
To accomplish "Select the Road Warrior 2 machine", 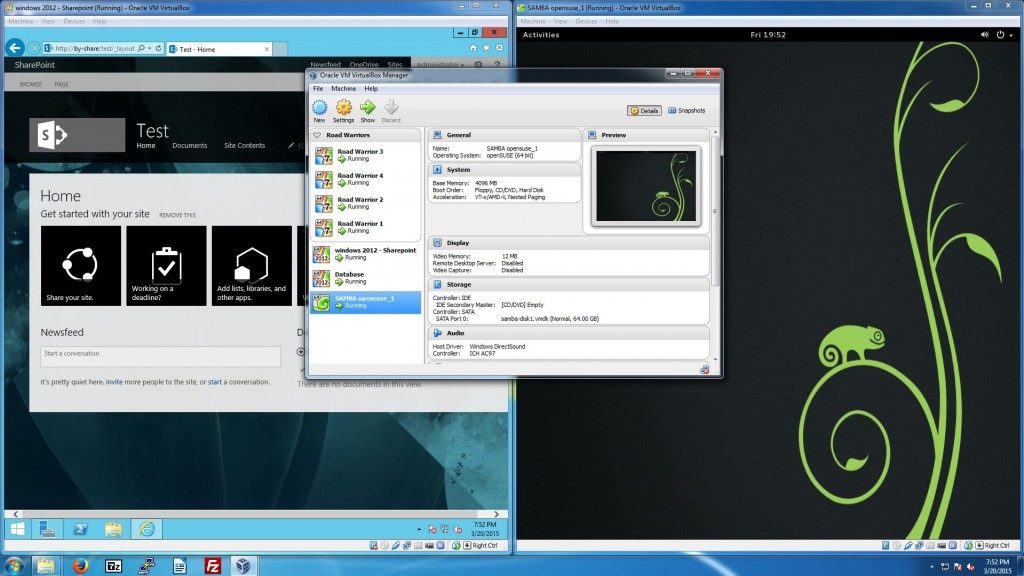I will coord(366,203).
